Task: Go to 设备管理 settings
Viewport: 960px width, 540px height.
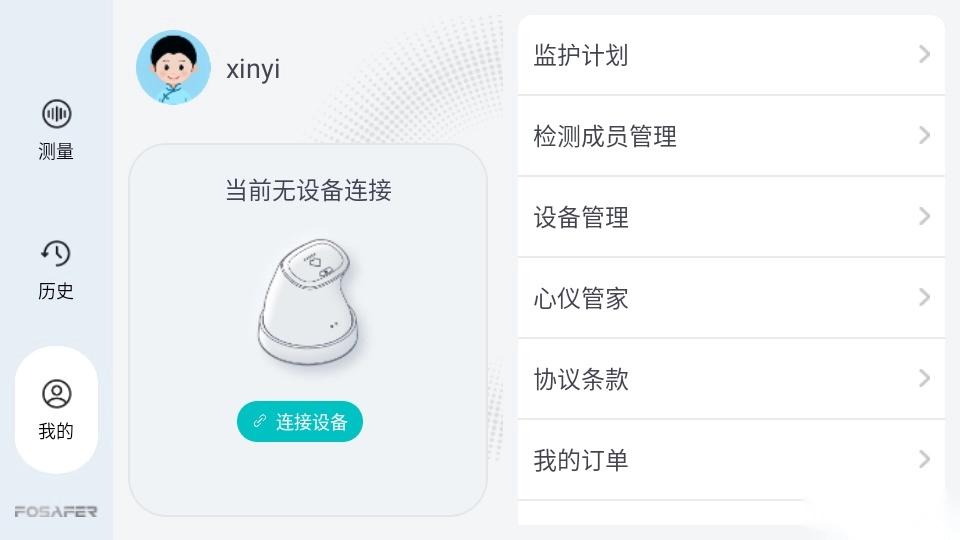Action: [581, 217]
